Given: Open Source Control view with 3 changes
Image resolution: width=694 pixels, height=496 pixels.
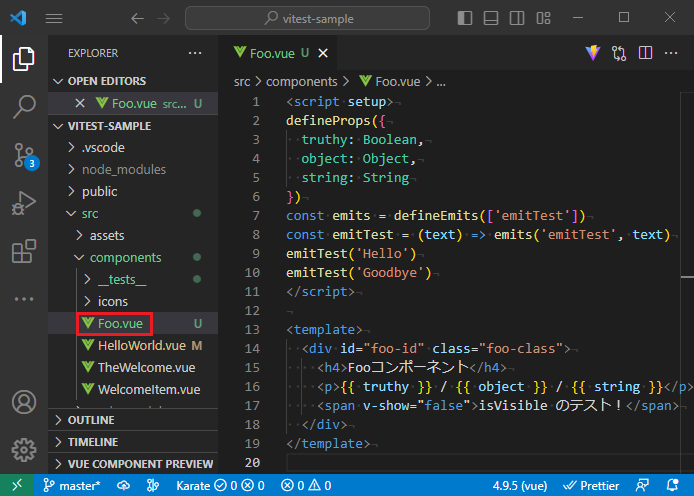Looking at the screenshot, I should click(x=25, y=156).
